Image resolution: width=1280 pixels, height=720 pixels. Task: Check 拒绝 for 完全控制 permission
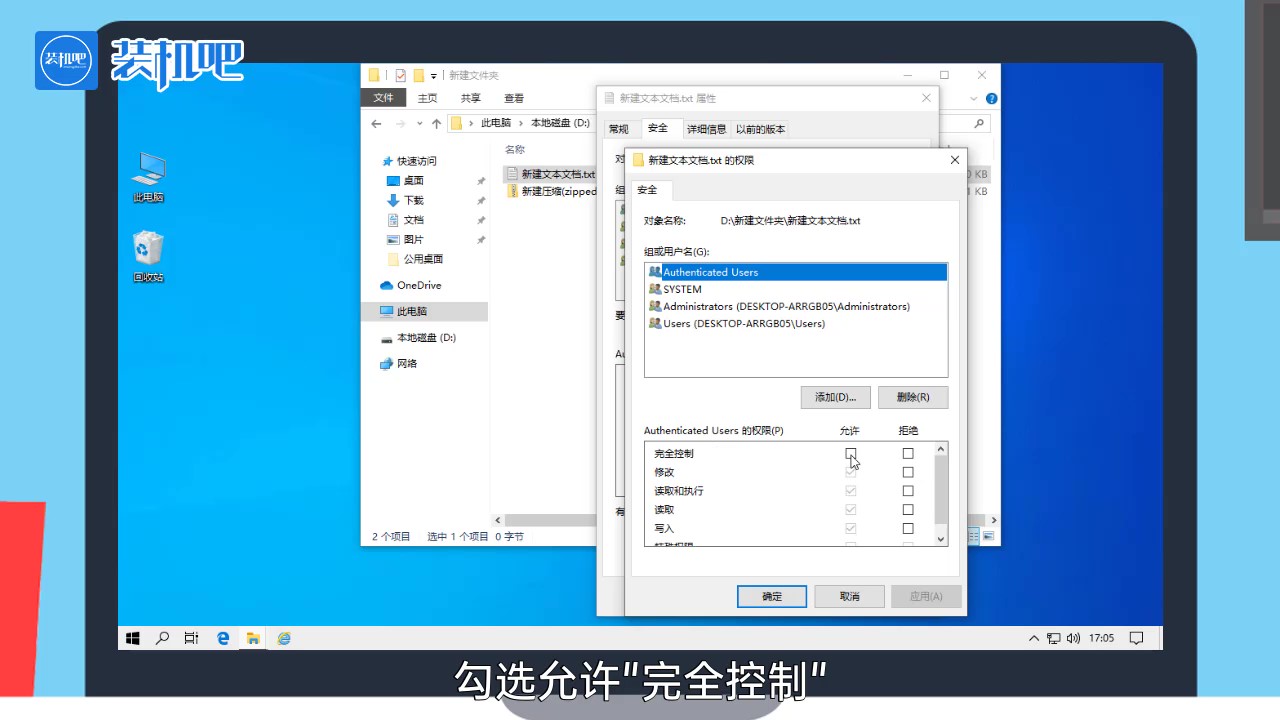[x=908, y=453]
